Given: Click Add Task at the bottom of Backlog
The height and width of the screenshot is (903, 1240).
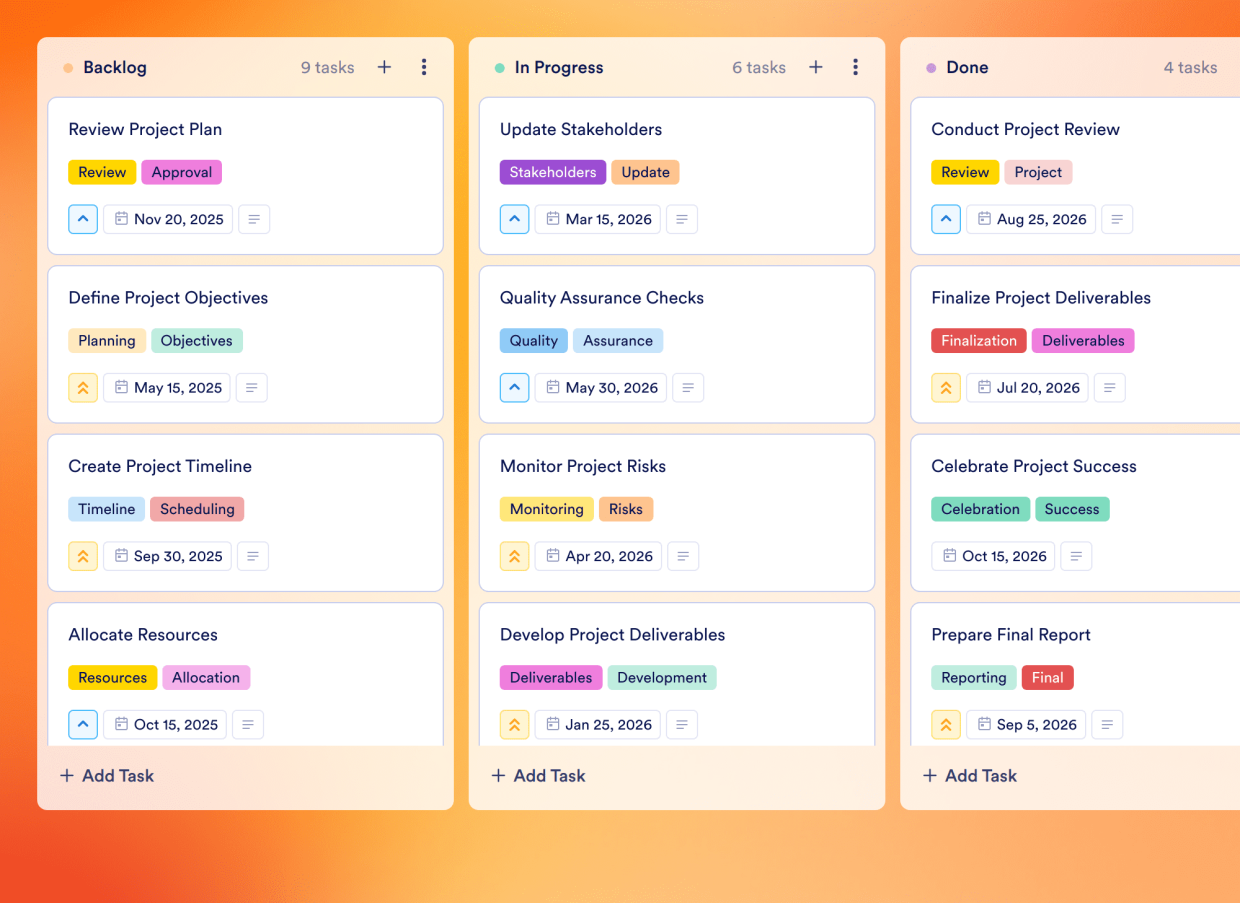Looking at the screenshot, I should 106,775.
